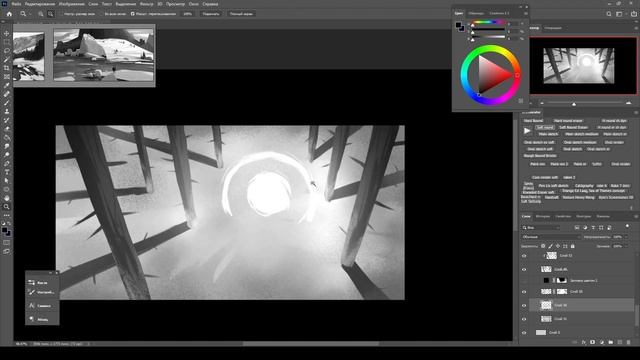Open the Файл menu
Image resolution: width=640 pixels, height=360 pixels.
coord(16,4)
